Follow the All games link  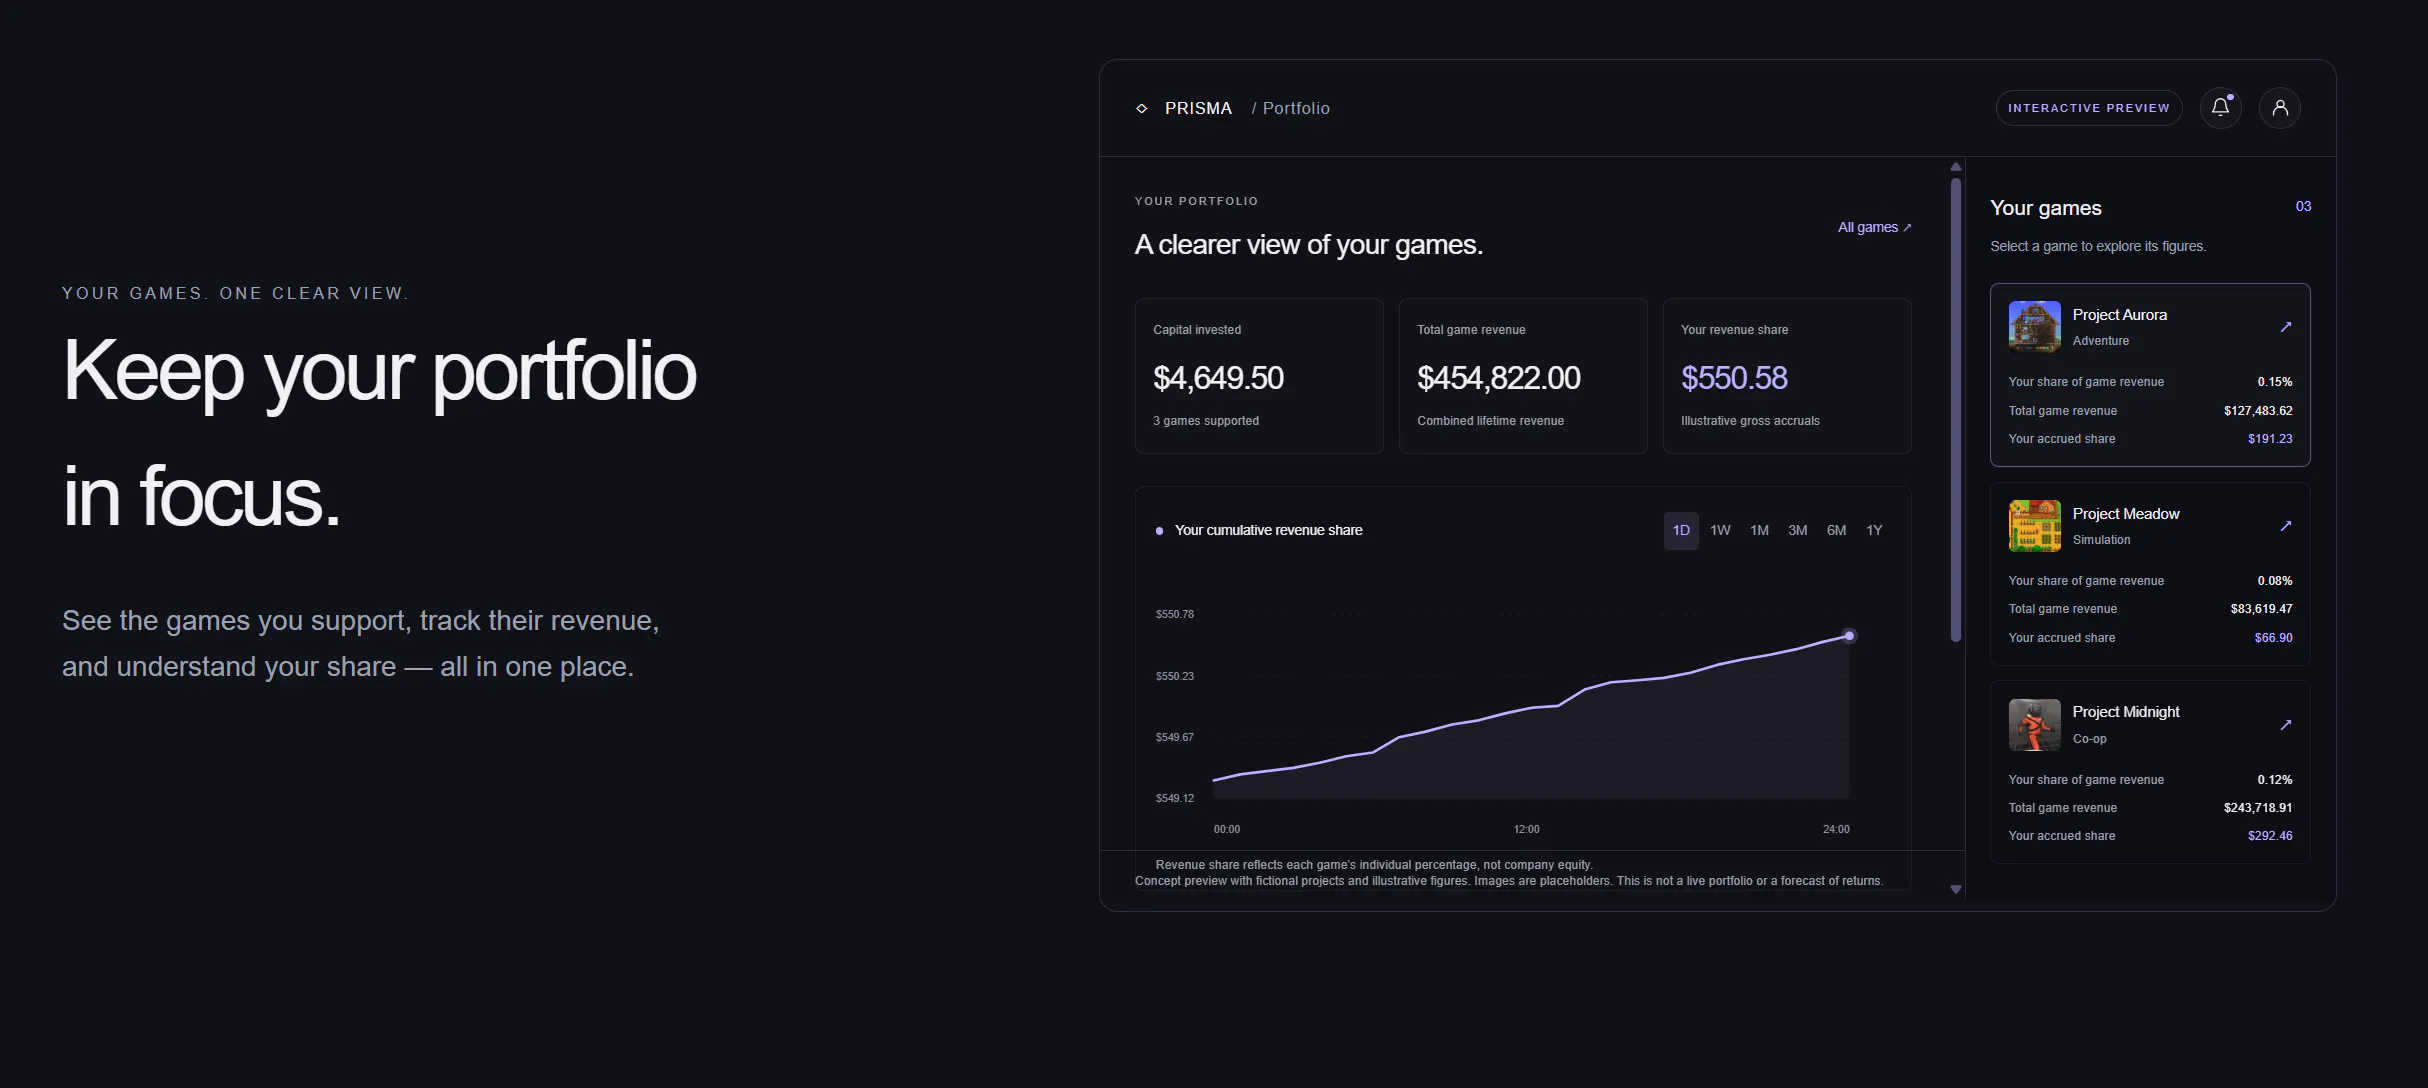pyautogui.click(x=1874, y=228)
